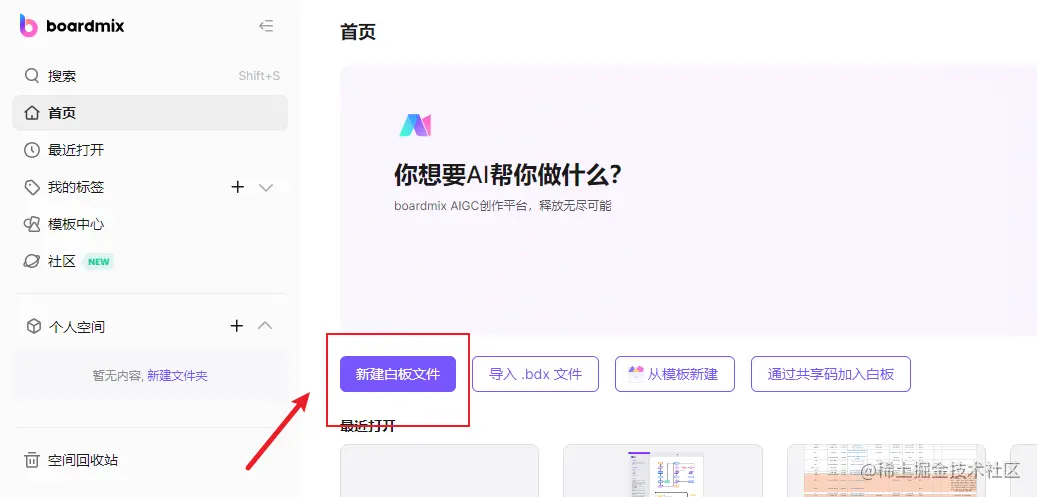Viewport: 1037px width, 497px height.
Task: Click the 你想要AI帮你做什么? heading
Action: coord(508,175)
